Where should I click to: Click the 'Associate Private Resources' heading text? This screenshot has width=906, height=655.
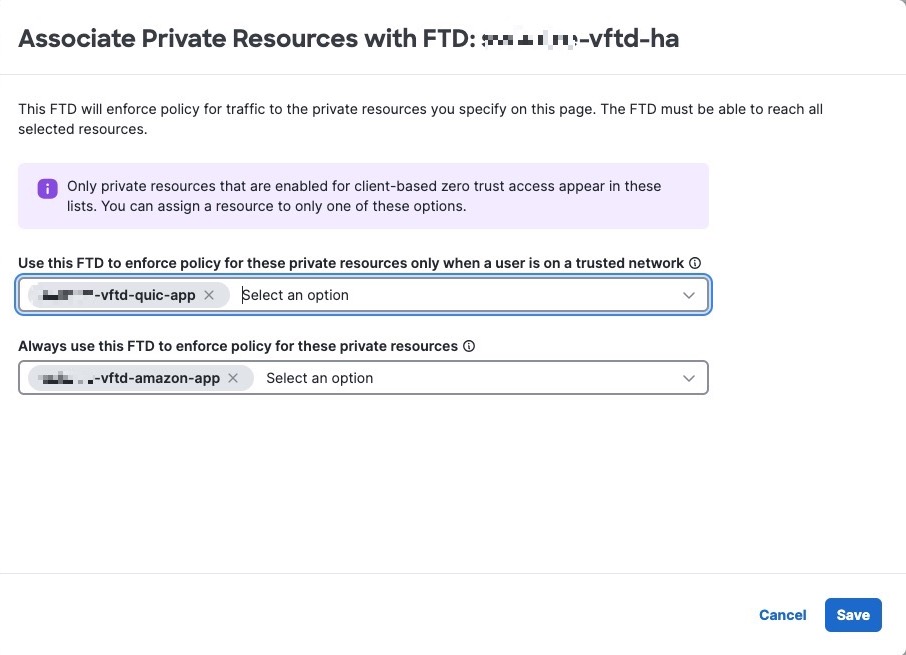[188, 39]
